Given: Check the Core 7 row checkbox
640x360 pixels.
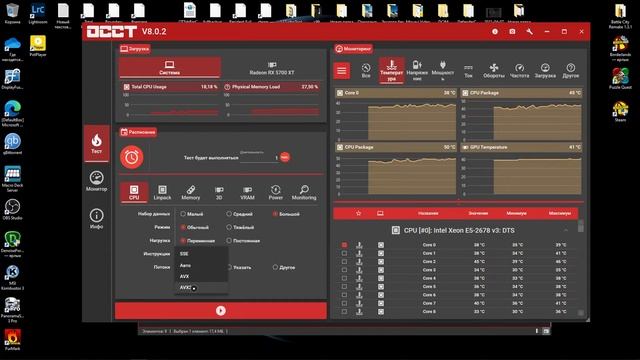Looking at the screenshot, I should click(x=344, y=303).
